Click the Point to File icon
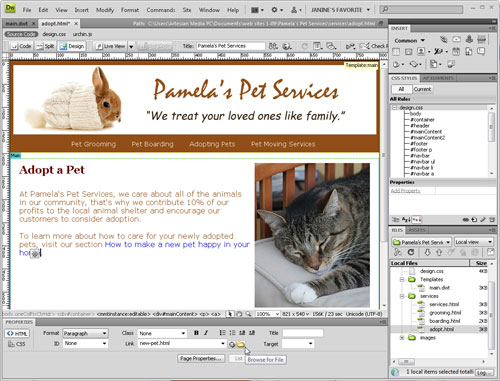Image resolution: width=500 pixels, height=381 pixels. coord(232,344)
